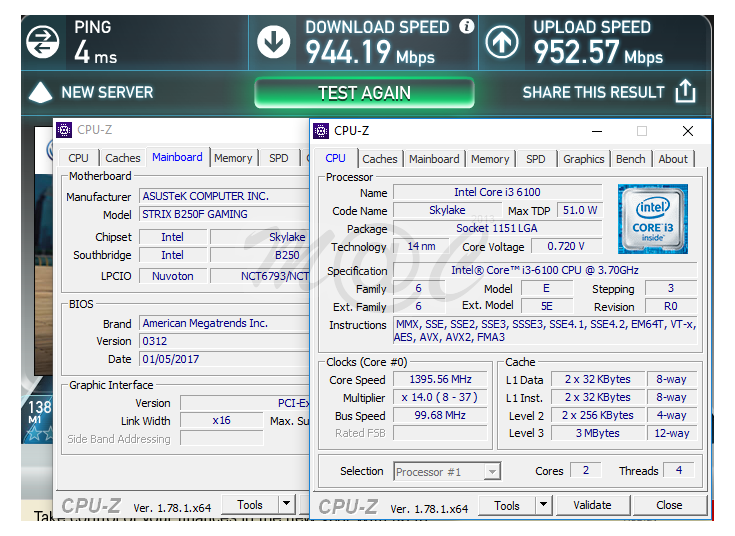Switch to About tab

click(x=673, y=159)
